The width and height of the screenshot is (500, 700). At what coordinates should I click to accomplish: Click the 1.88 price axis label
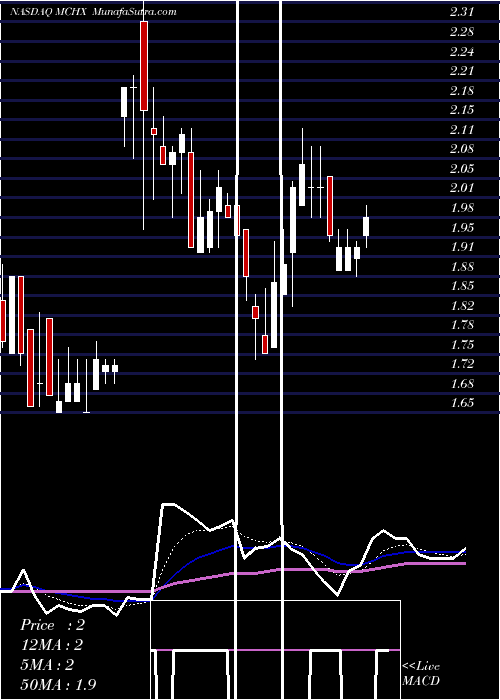[462, 266]
